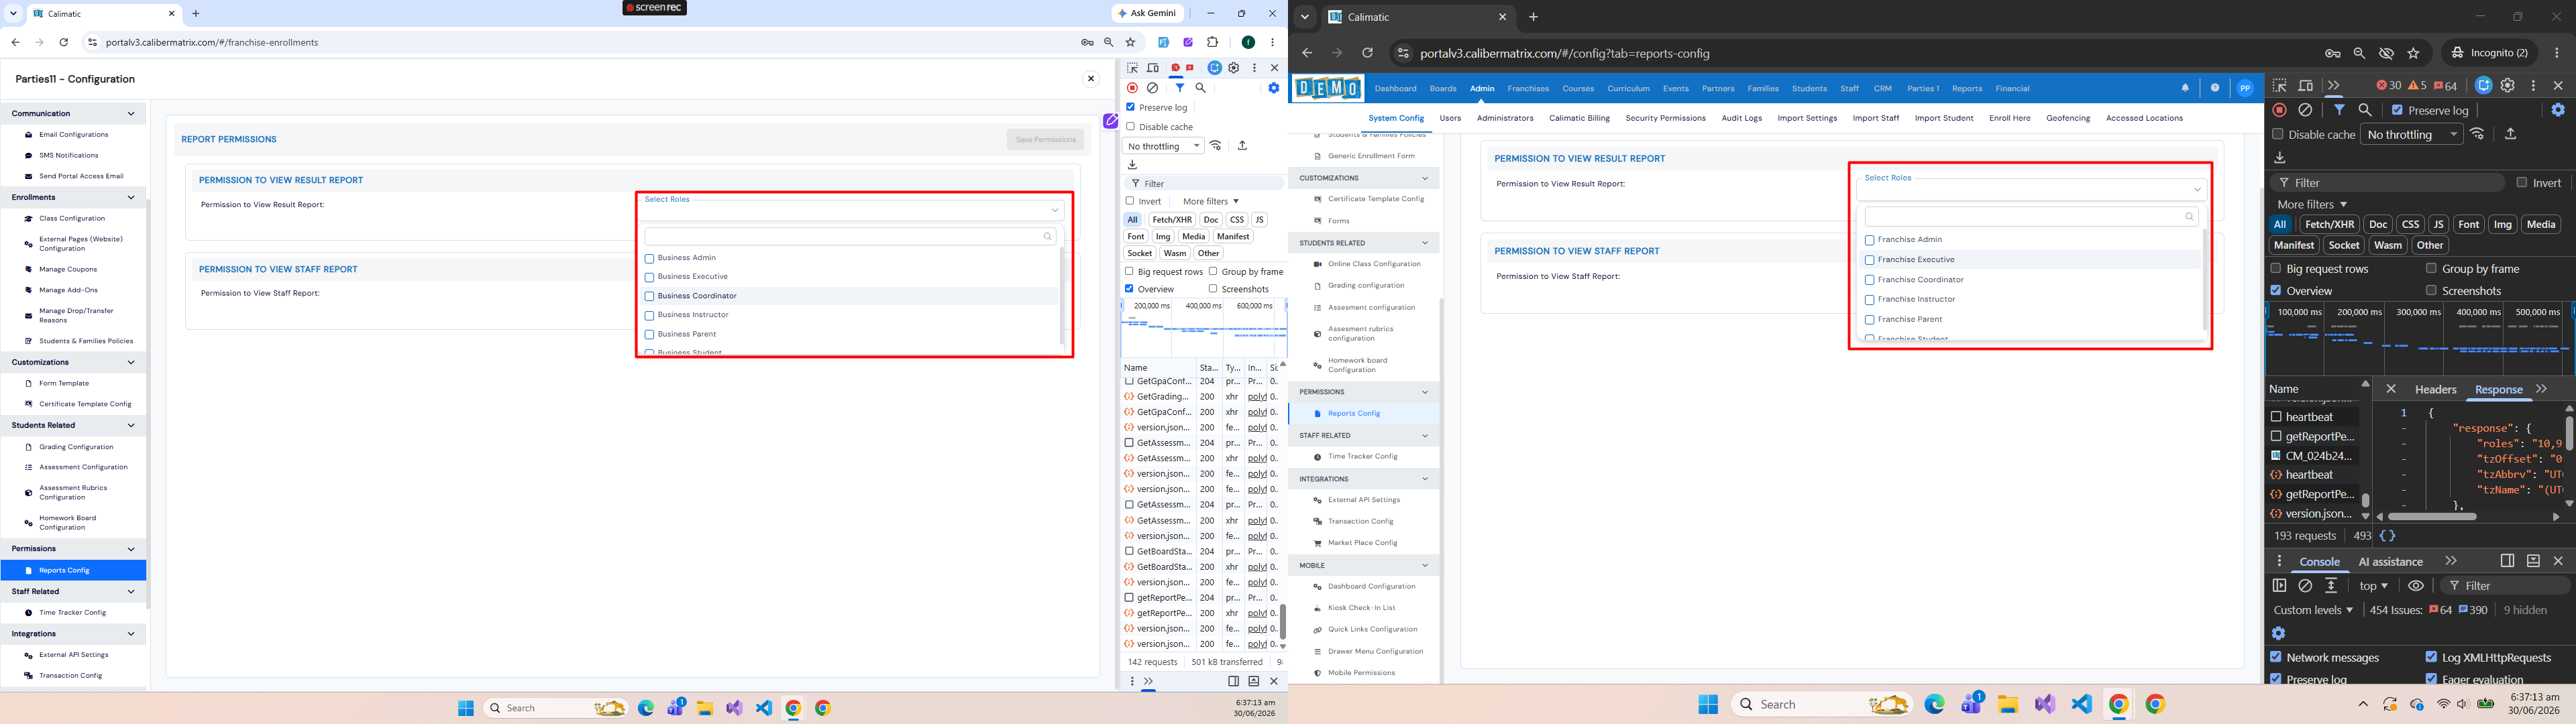
Task: Click role search field in left dropdown
Action: click(x=851, y=236)
